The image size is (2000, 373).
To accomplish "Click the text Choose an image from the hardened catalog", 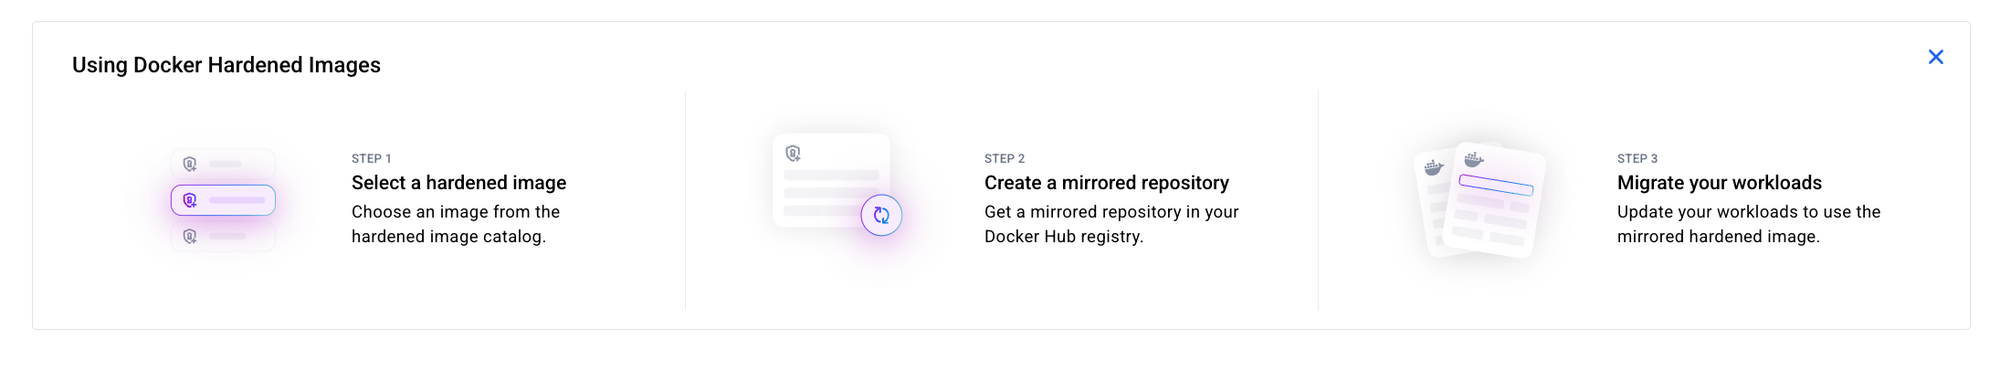I will pos(456,224).
